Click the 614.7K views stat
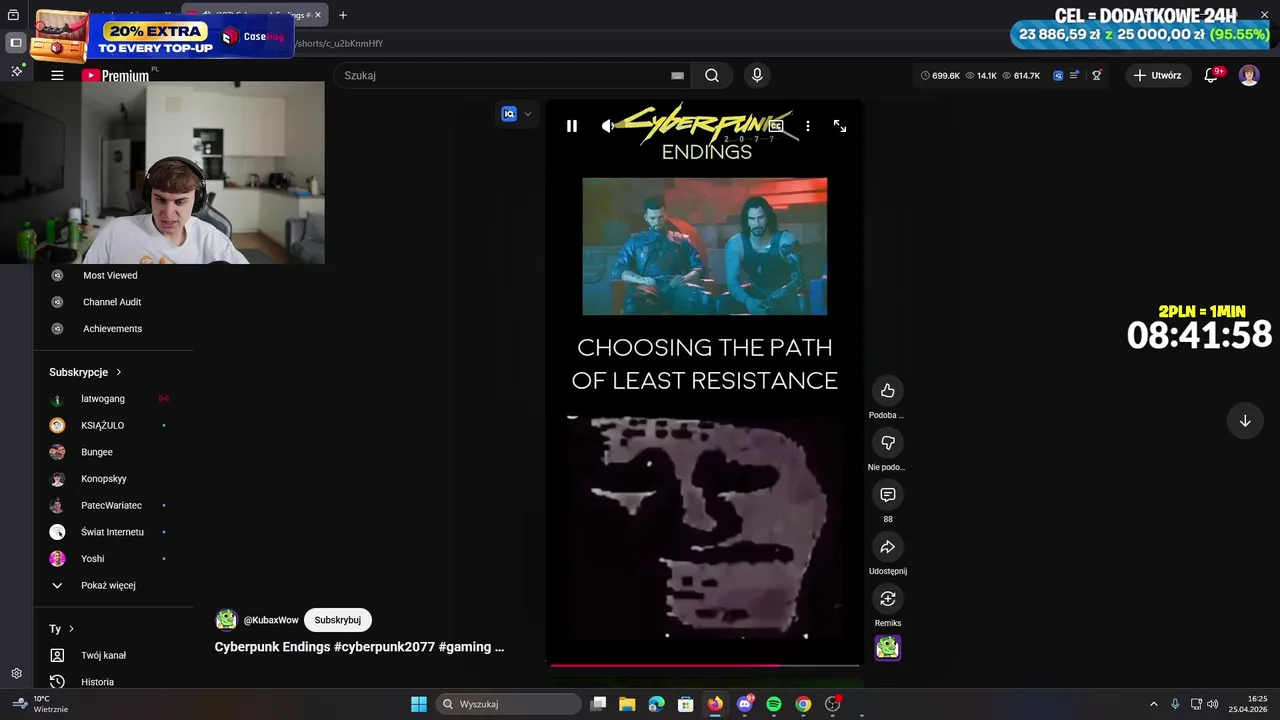 point(1020,75)
